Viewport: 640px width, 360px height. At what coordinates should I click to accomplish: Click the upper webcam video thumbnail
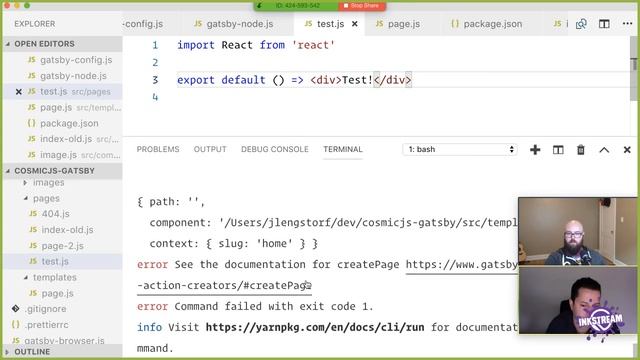[x=577, y=231]
